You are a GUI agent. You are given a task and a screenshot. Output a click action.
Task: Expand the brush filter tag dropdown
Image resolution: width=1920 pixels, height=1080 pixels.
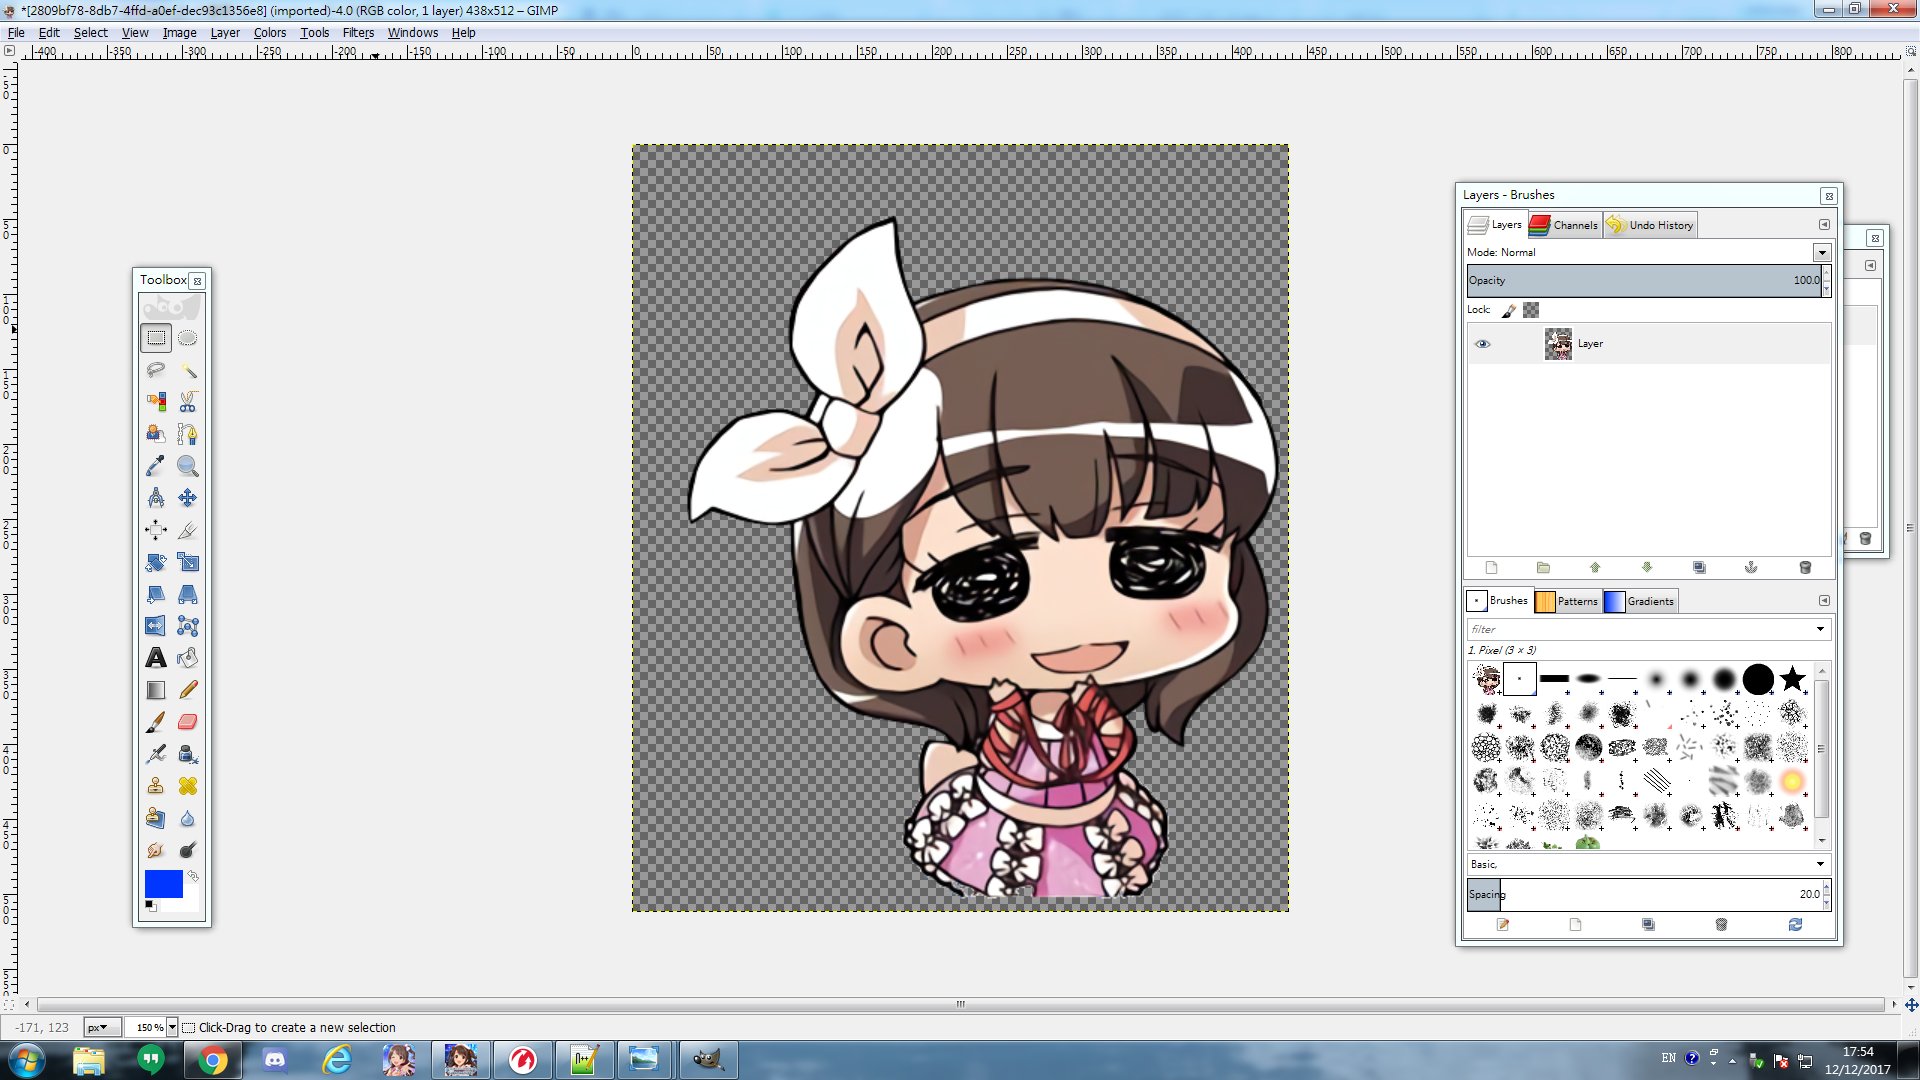pos(1820,629)
